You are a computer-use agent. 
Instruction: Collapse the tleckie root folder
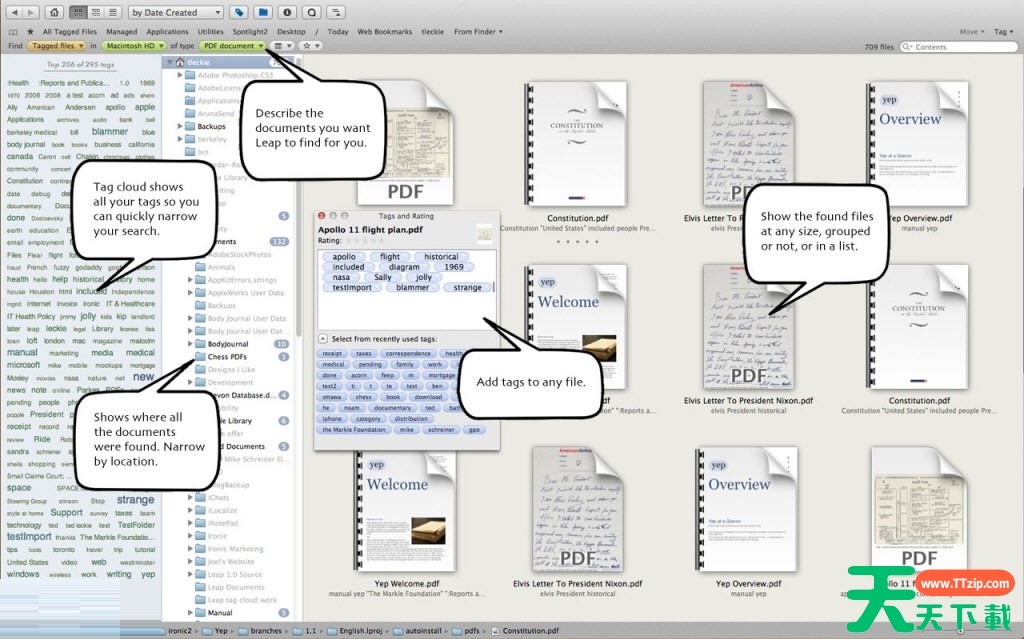170,62
